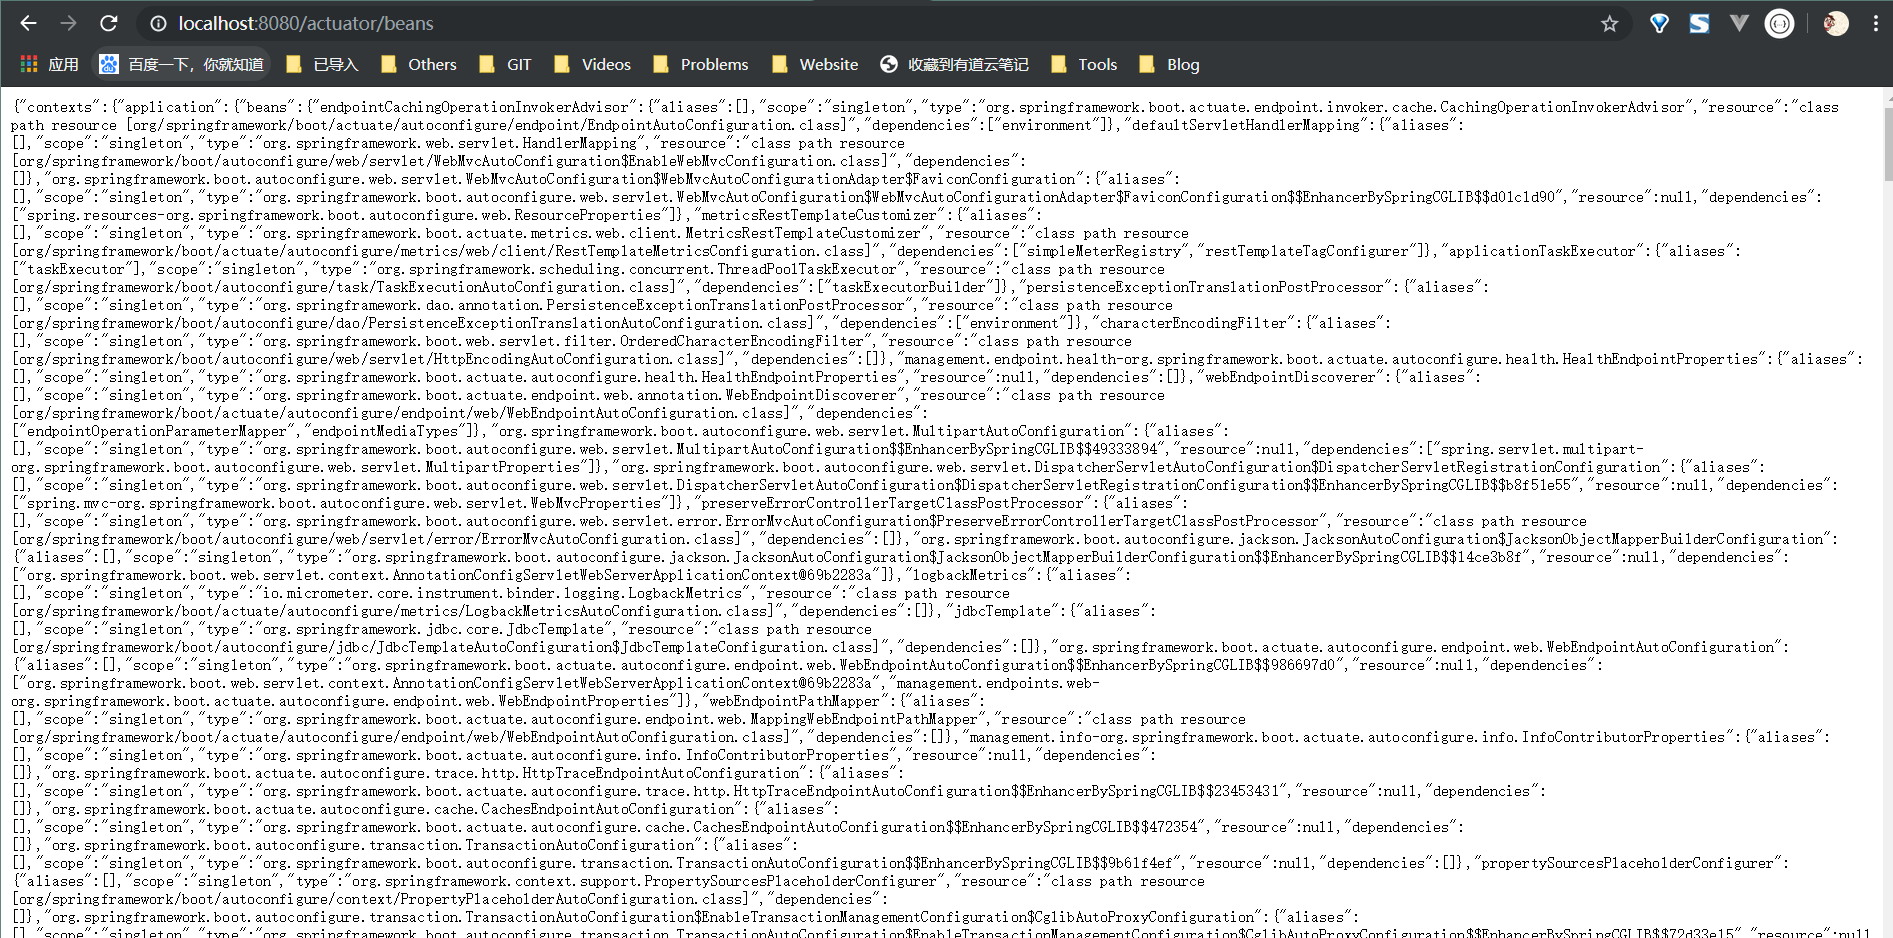Open the 应用 apps shortcut
Screen dimensions: 1893x938
[49, 64]
